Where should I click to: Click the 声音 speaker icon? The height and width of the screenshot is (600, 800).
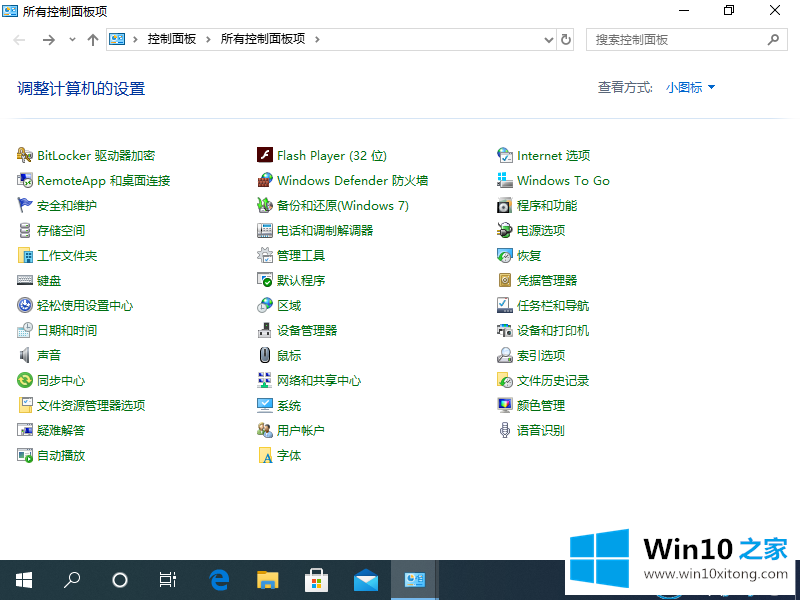(x=25, y=355)
